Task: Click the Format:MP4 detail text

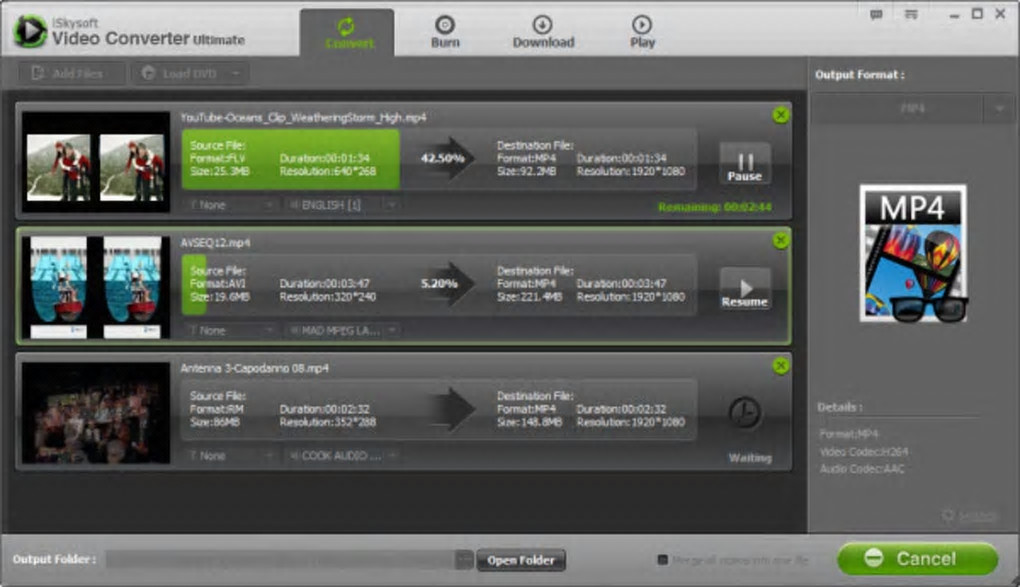Action: coord(848,433)
